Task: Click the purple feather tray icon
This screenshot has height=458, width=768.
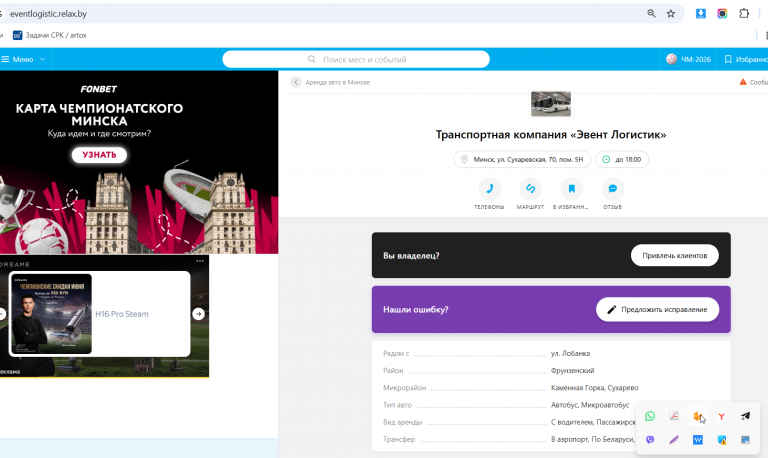Action: click(674, 440)
